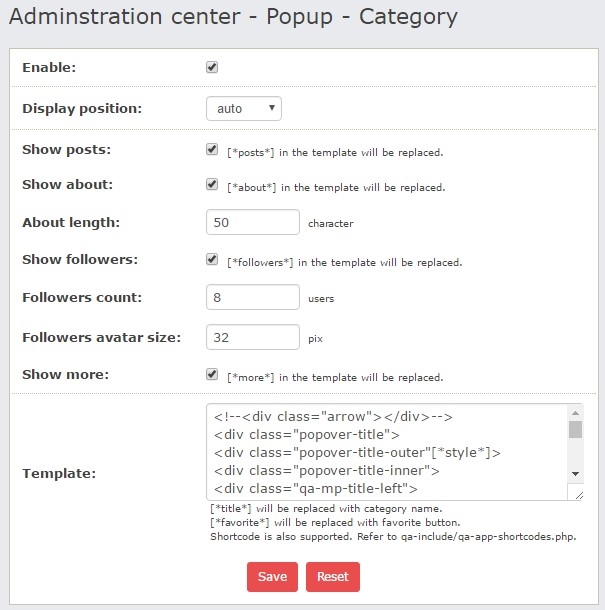Screen dimensions: 605x610
Task: Click inside the Template text area
Action: point(385,450)
